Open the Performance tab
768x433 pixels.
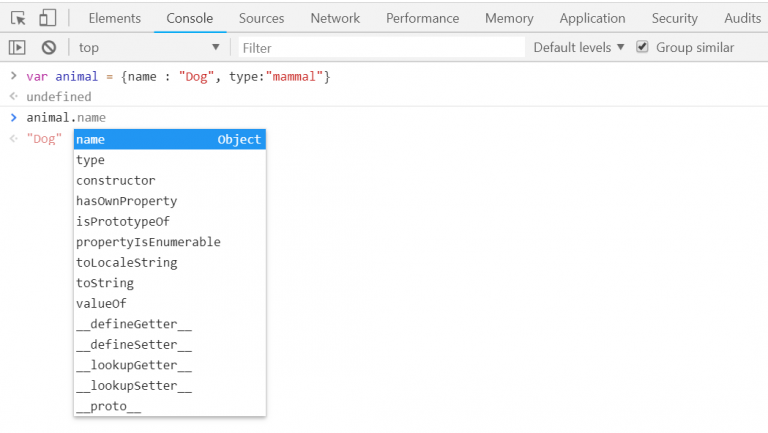tap(422, 18)
